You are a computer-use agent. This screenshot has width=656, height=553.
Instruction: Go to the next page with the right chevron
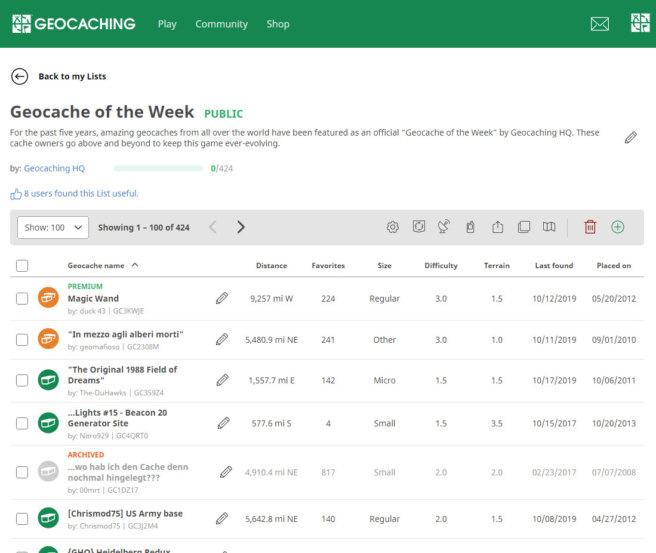[240, 227]
